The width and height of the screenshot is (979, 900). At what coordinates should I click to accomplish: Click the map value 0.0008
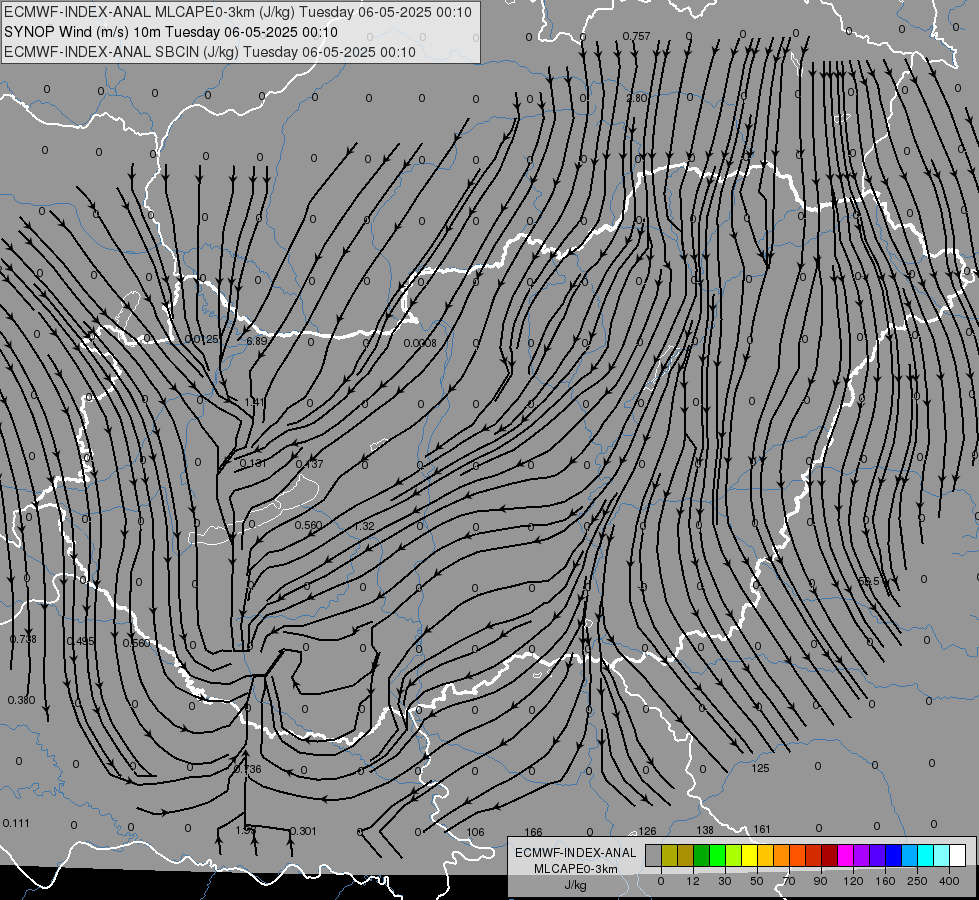(420, 343)
